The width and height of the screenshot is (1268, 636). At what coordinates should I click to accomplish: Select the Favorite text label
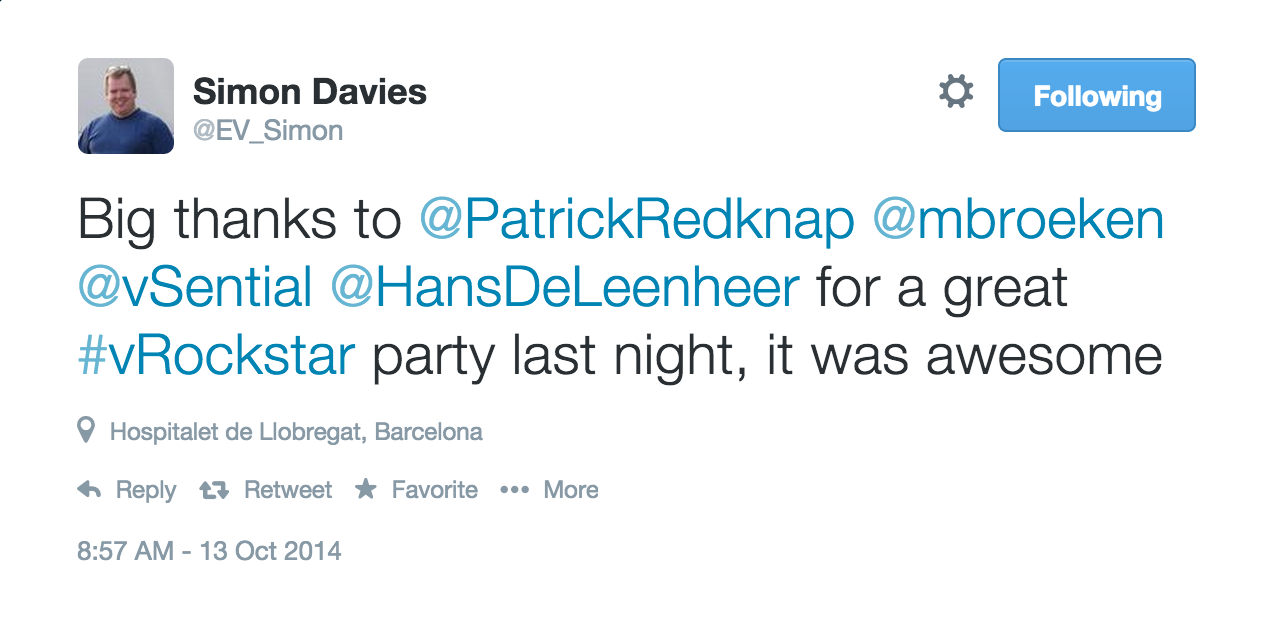tap(435, 490)
